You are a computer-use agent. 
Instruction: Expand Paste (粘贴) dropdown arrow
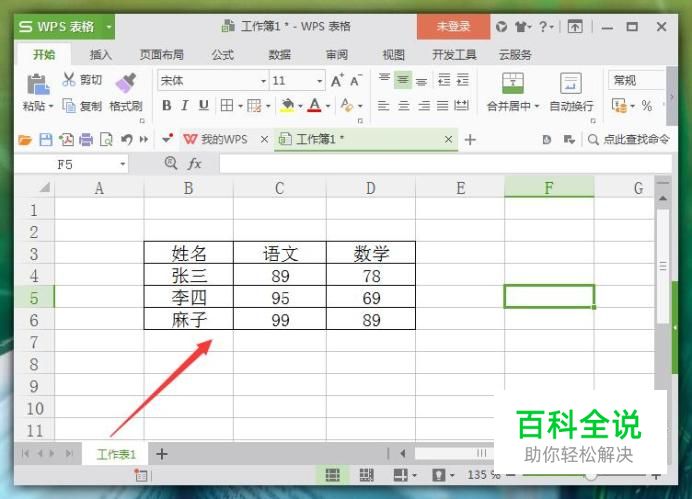pos(51,106)
